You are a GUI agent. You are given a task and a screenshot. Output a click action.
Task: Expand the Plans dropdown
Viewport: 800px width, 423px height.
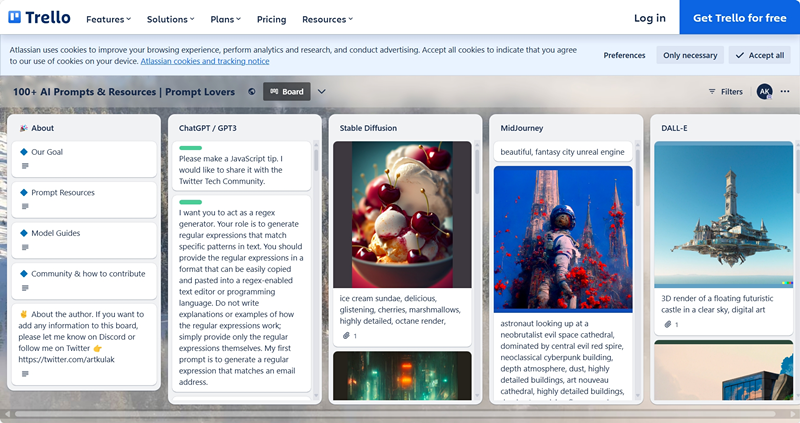click(226, 19)
